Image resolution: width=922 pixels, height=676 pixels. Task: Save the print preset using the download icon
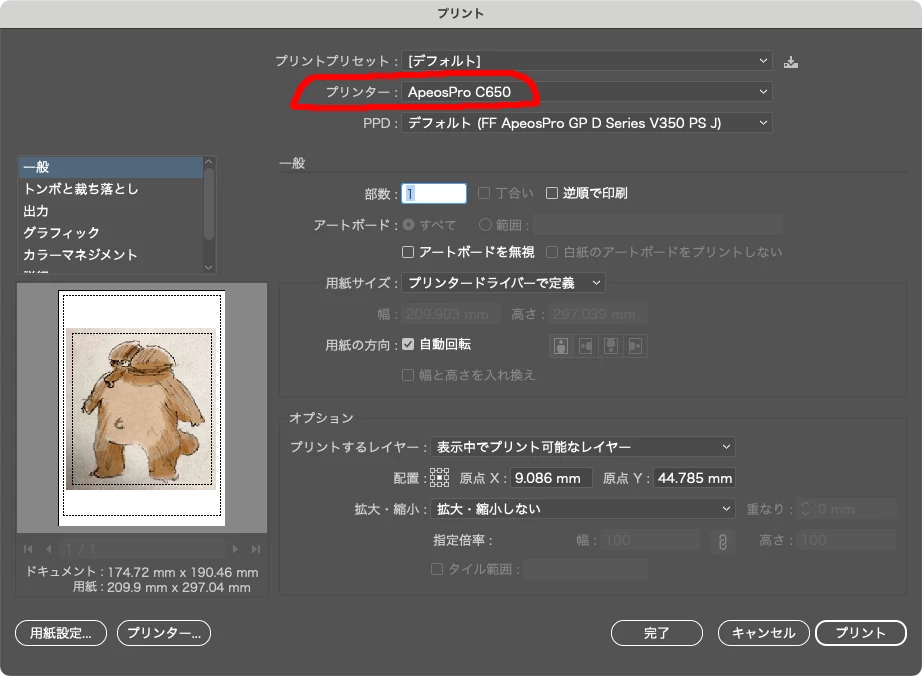point(791,62)
